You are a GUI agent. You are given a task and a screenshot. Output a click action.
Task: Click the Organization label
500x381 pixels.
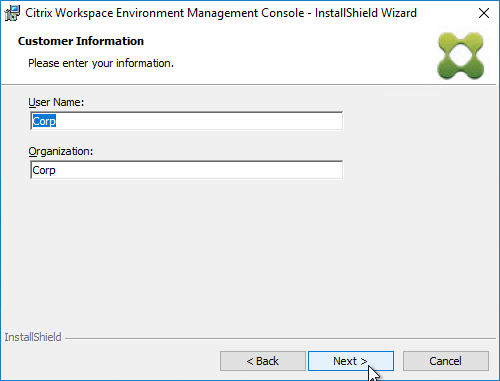pos(61,151)
